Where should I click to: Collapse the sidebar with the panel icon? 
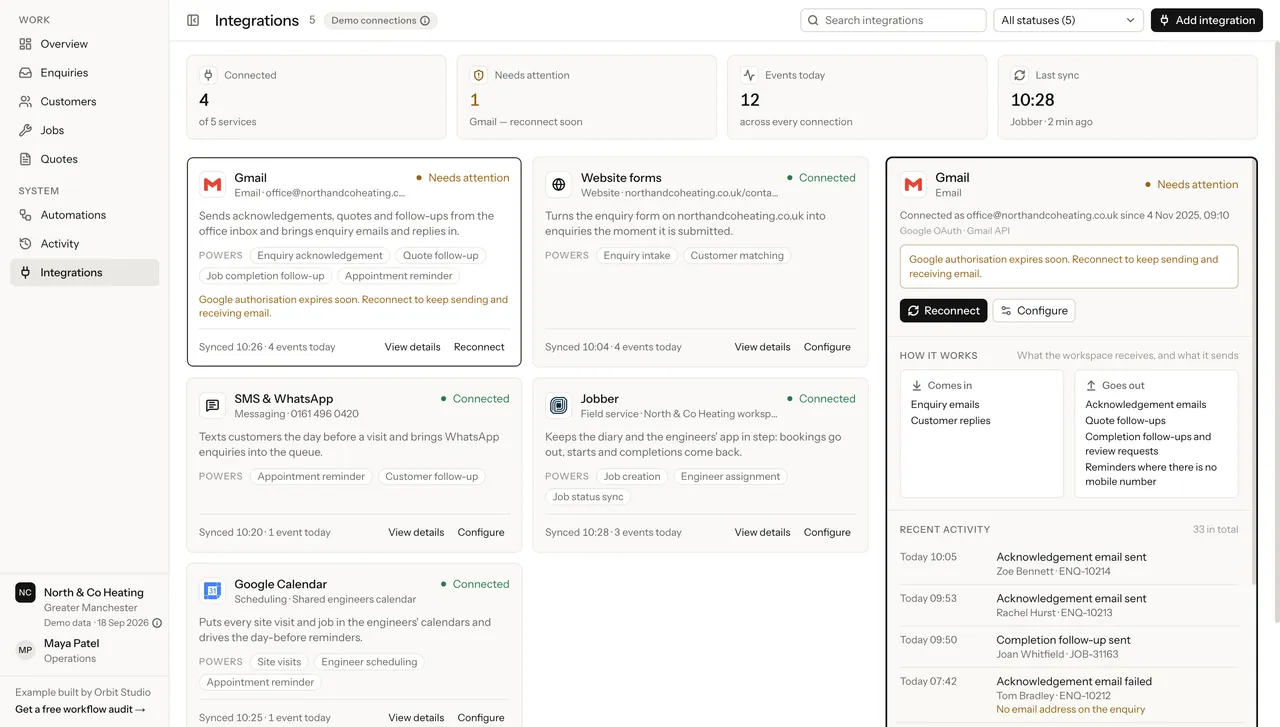pos(193,20)
